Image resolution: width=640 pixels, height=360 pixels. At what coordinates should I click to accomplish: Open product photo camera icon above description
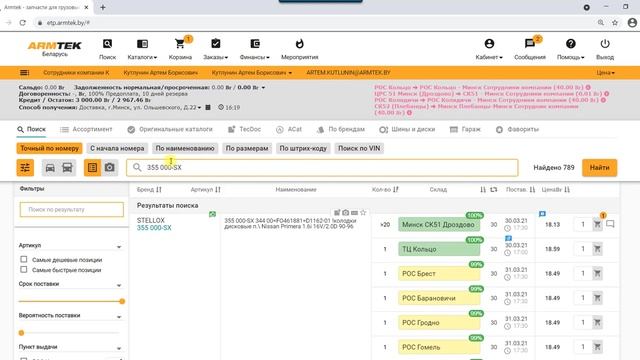tap(346, 212)
